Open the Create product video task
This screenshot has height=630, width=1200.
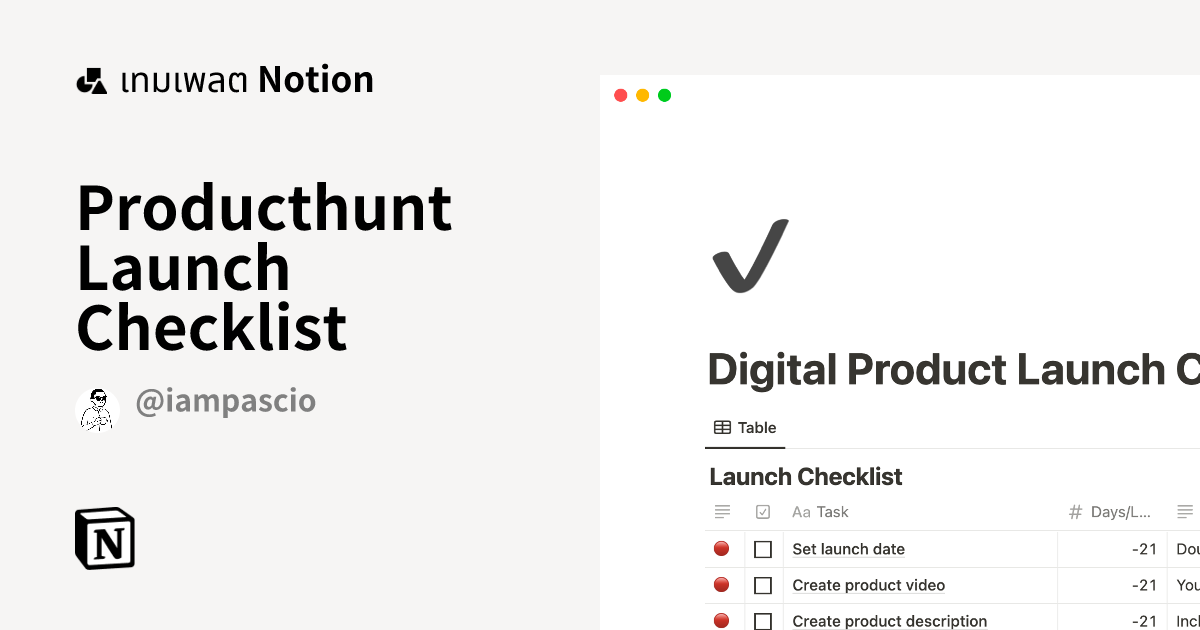(868, 585)
